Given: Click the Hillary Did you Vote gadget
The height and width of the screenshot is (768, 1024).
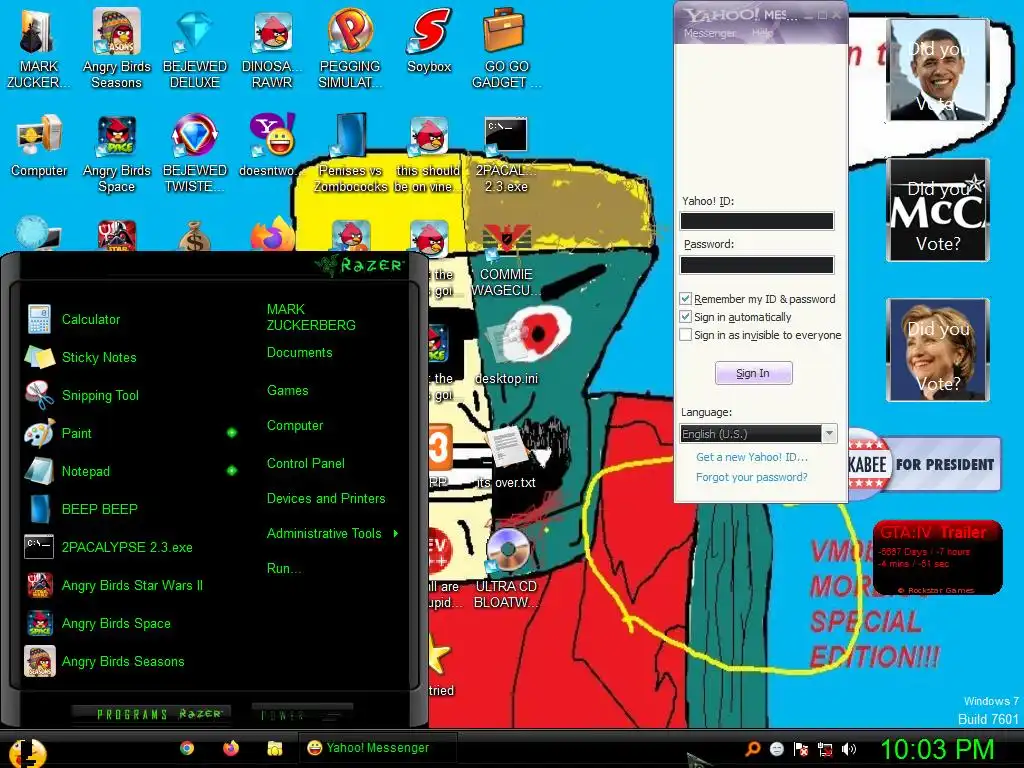Looking at the screenshot, I should [938, 349].
